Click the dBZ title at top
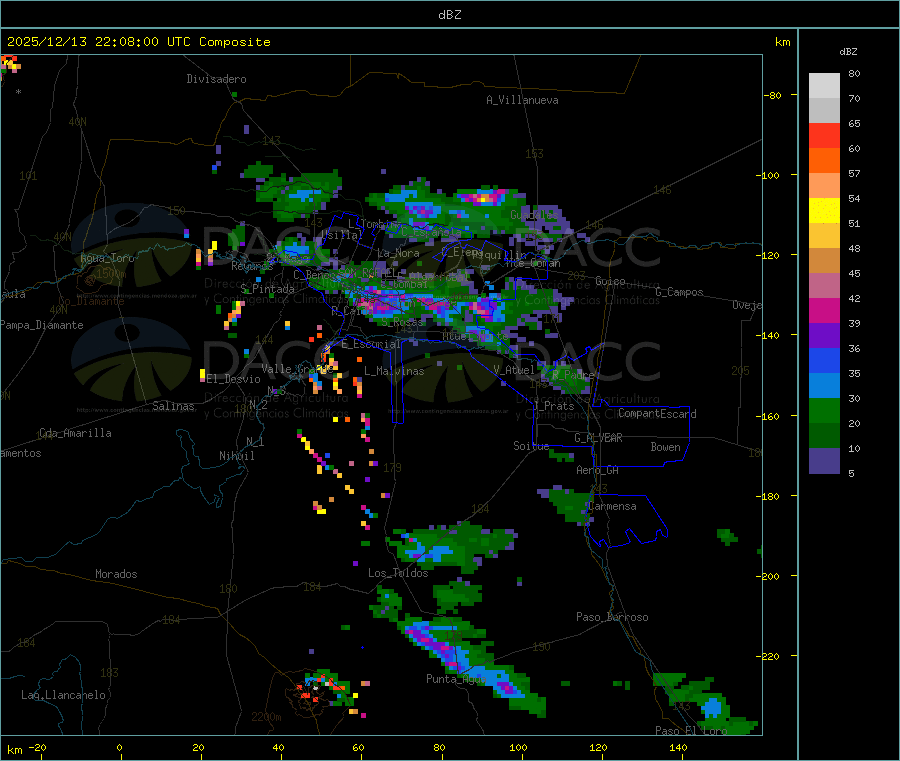This screenshot has height=761, width=900. 449,15
